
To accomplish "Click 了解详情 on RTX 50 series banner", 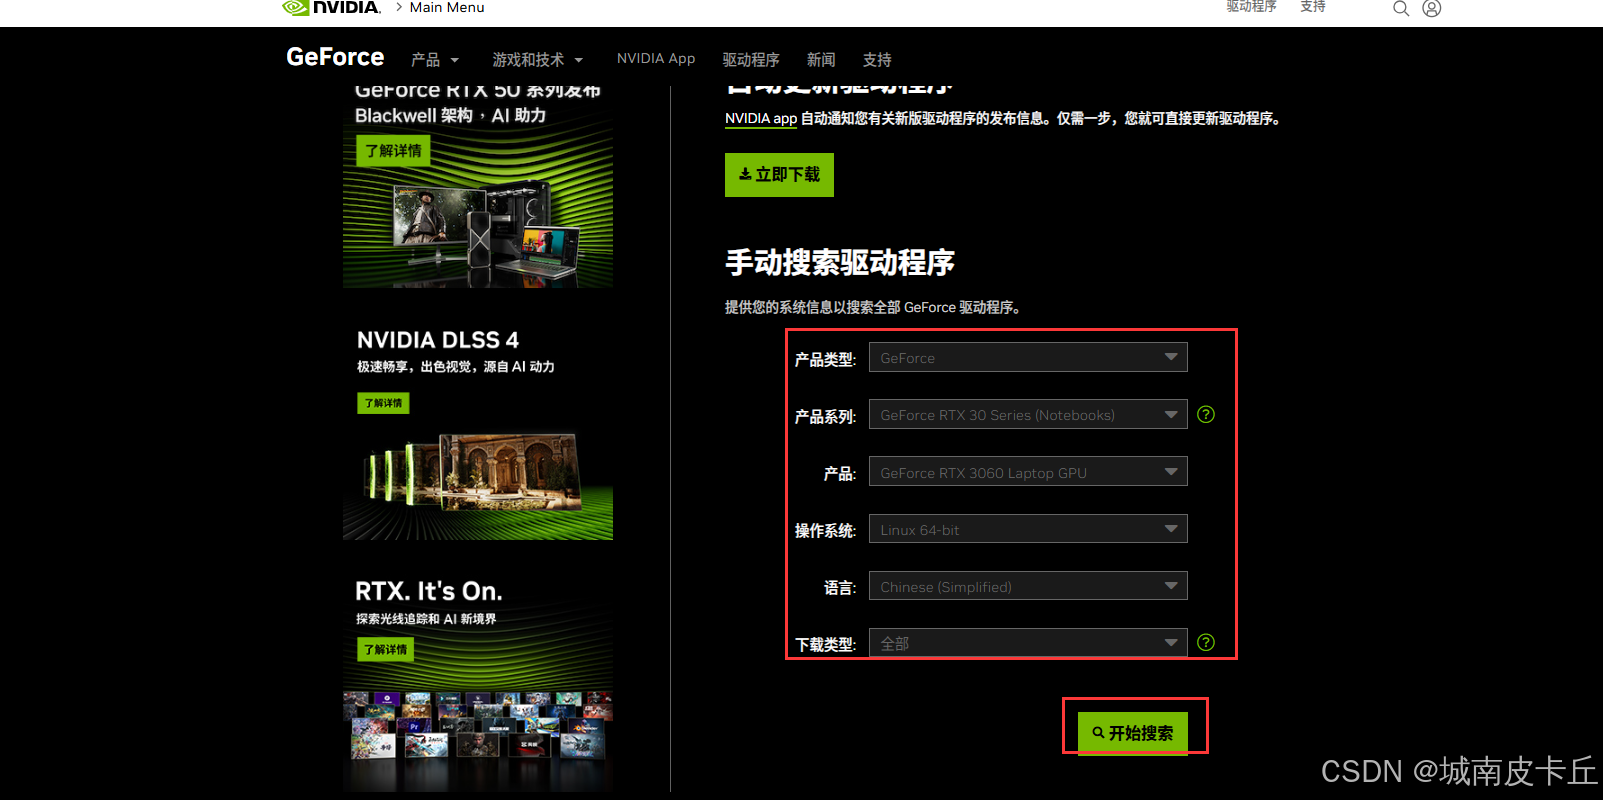I will (x=393, y=151).
